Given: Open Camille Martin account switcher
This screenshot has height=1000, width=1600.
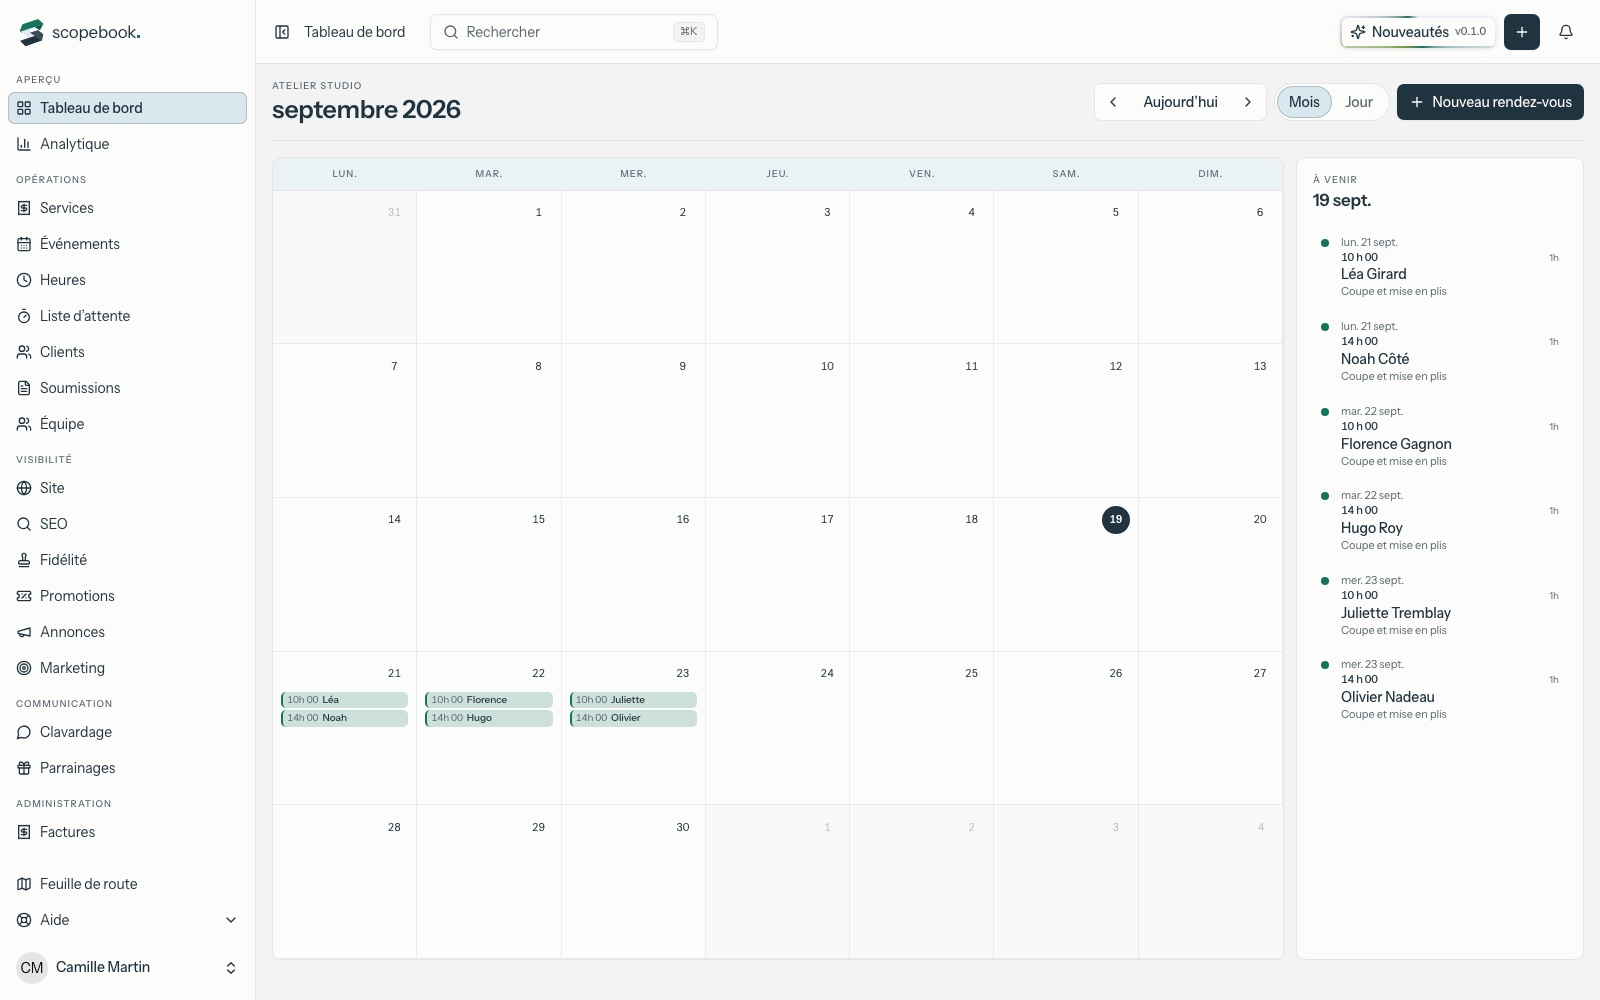Looking at the screenshot, I should tap(127, 967).
